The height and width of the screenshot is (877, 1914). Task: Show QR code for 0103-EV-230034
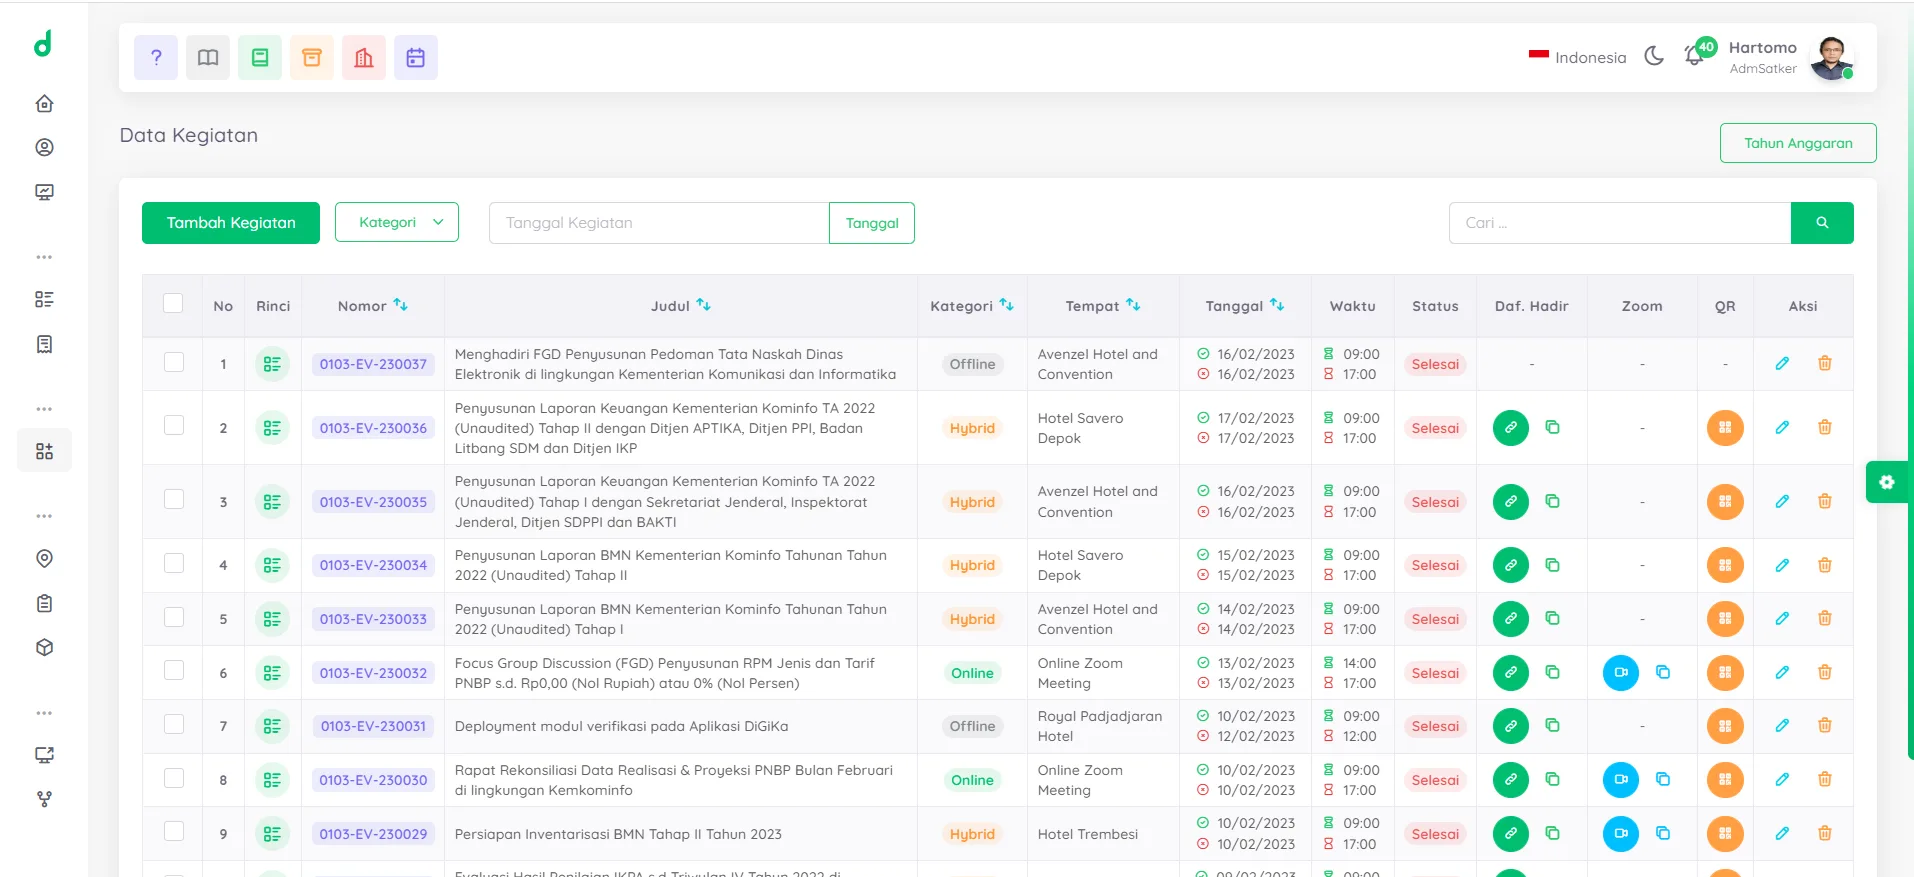pos(1725,565)
